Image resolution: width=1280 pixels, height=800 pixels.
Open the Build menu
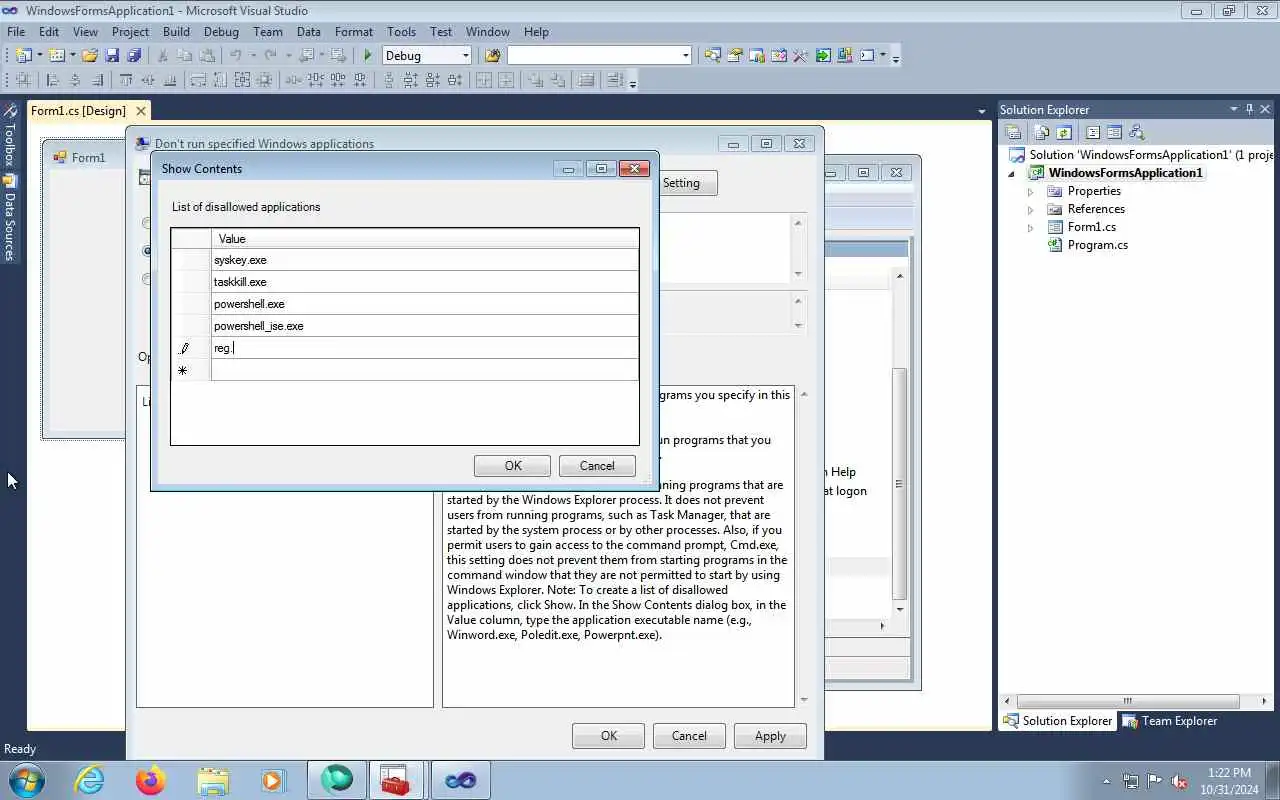coord(176,31)
